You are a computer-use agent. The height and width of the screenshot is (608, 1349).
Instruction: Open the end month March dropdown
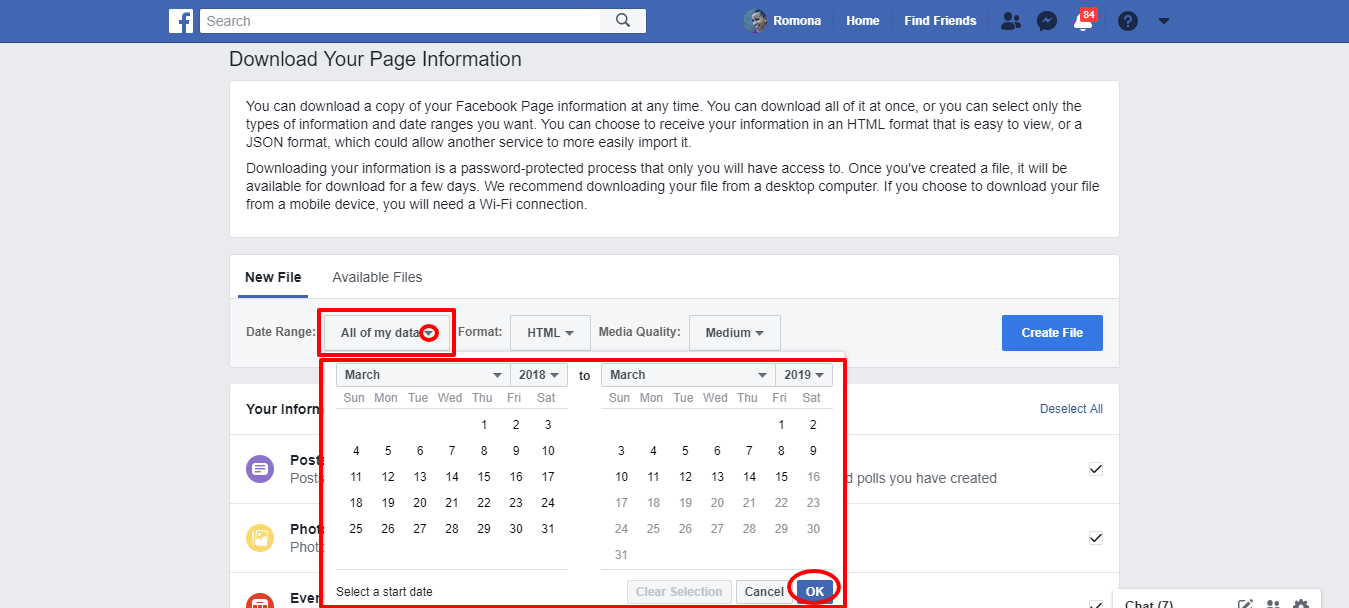click(x=688, y=375)
